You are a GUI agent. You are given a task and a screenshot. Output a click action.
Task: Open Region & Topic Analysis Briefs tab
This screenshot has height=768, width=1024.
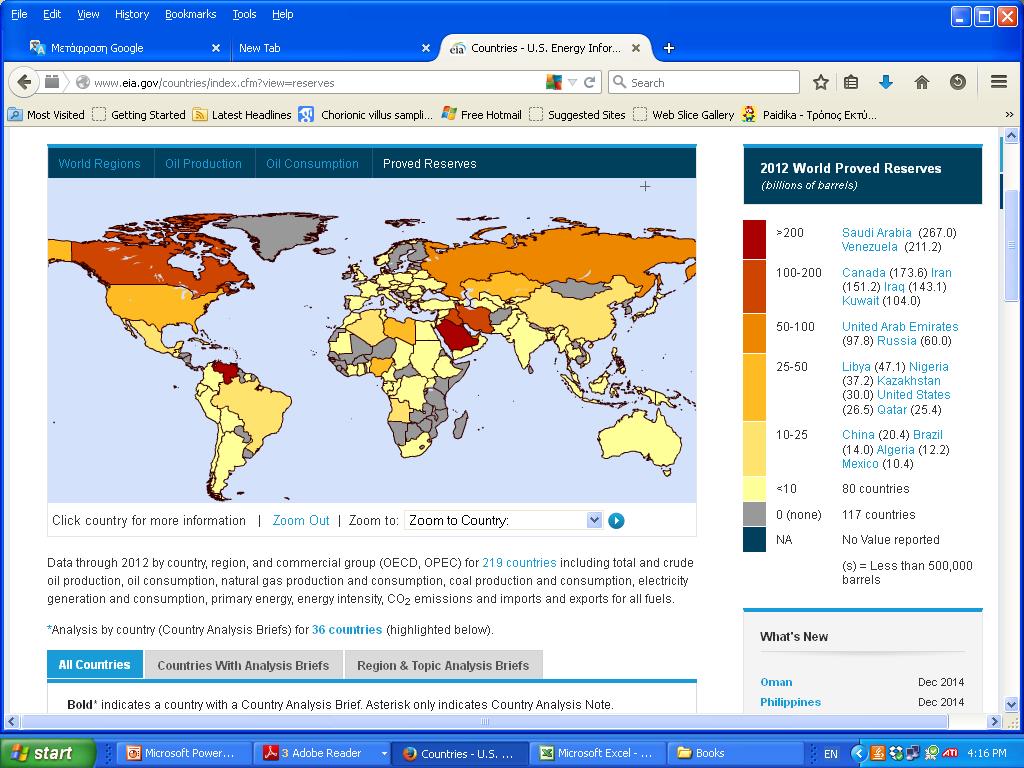[x=443, y=665]
